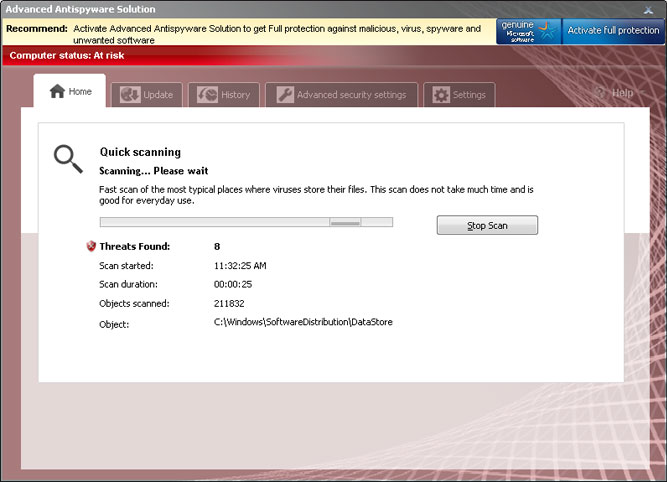Click the 'Objects scanned:' label
Screen dimensions: 667x482
134,303
